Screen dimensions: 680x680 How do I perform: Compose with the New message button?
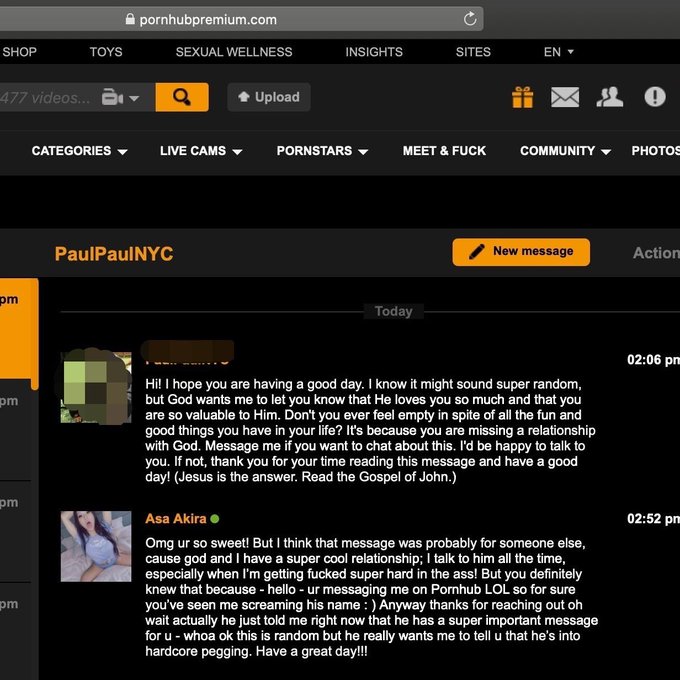pos(521,252)
